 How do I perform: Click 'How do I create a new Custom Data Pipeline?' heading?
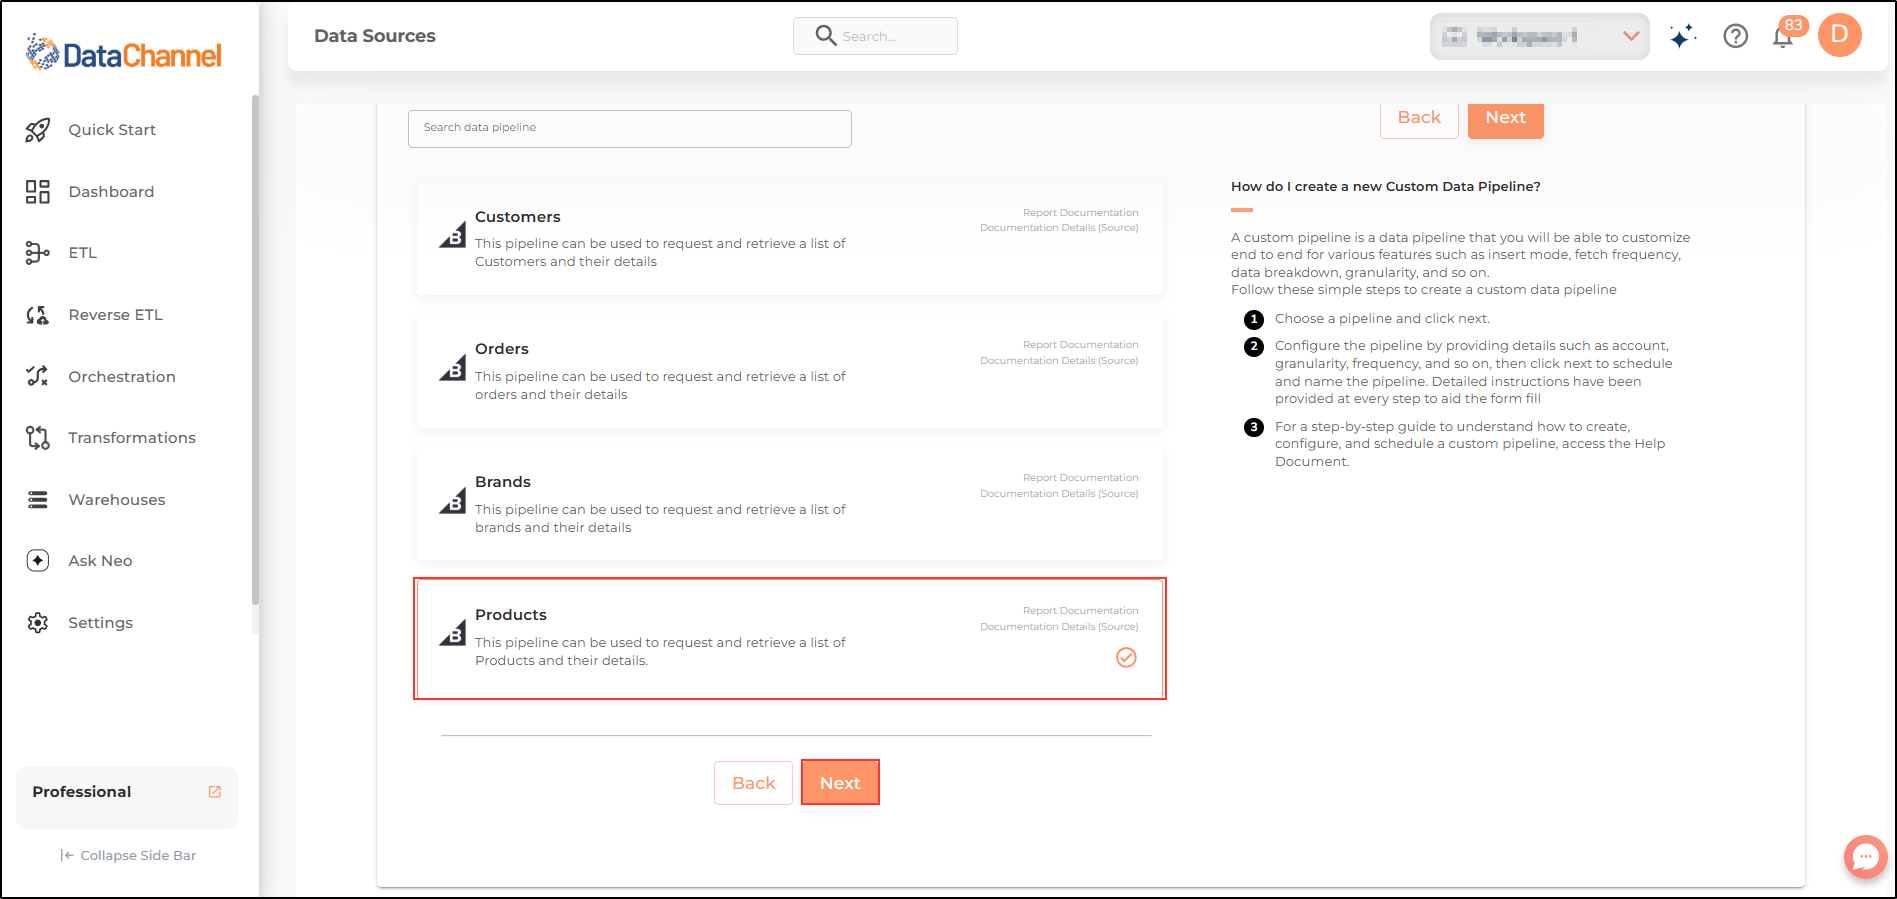[1386, 187]
